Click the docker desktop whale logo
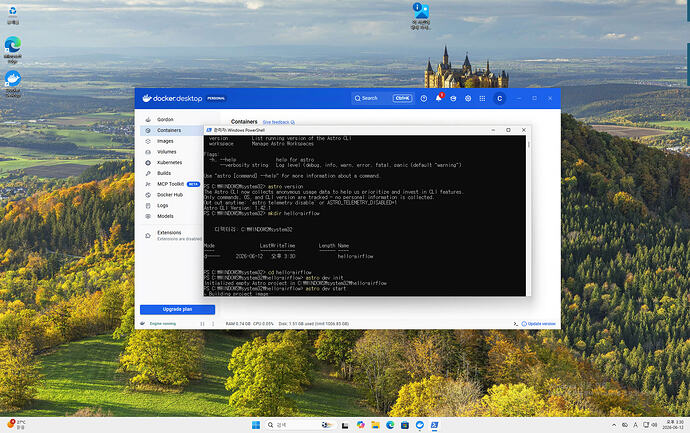Viewport: 690px width, 433px height. pos(147,98)
